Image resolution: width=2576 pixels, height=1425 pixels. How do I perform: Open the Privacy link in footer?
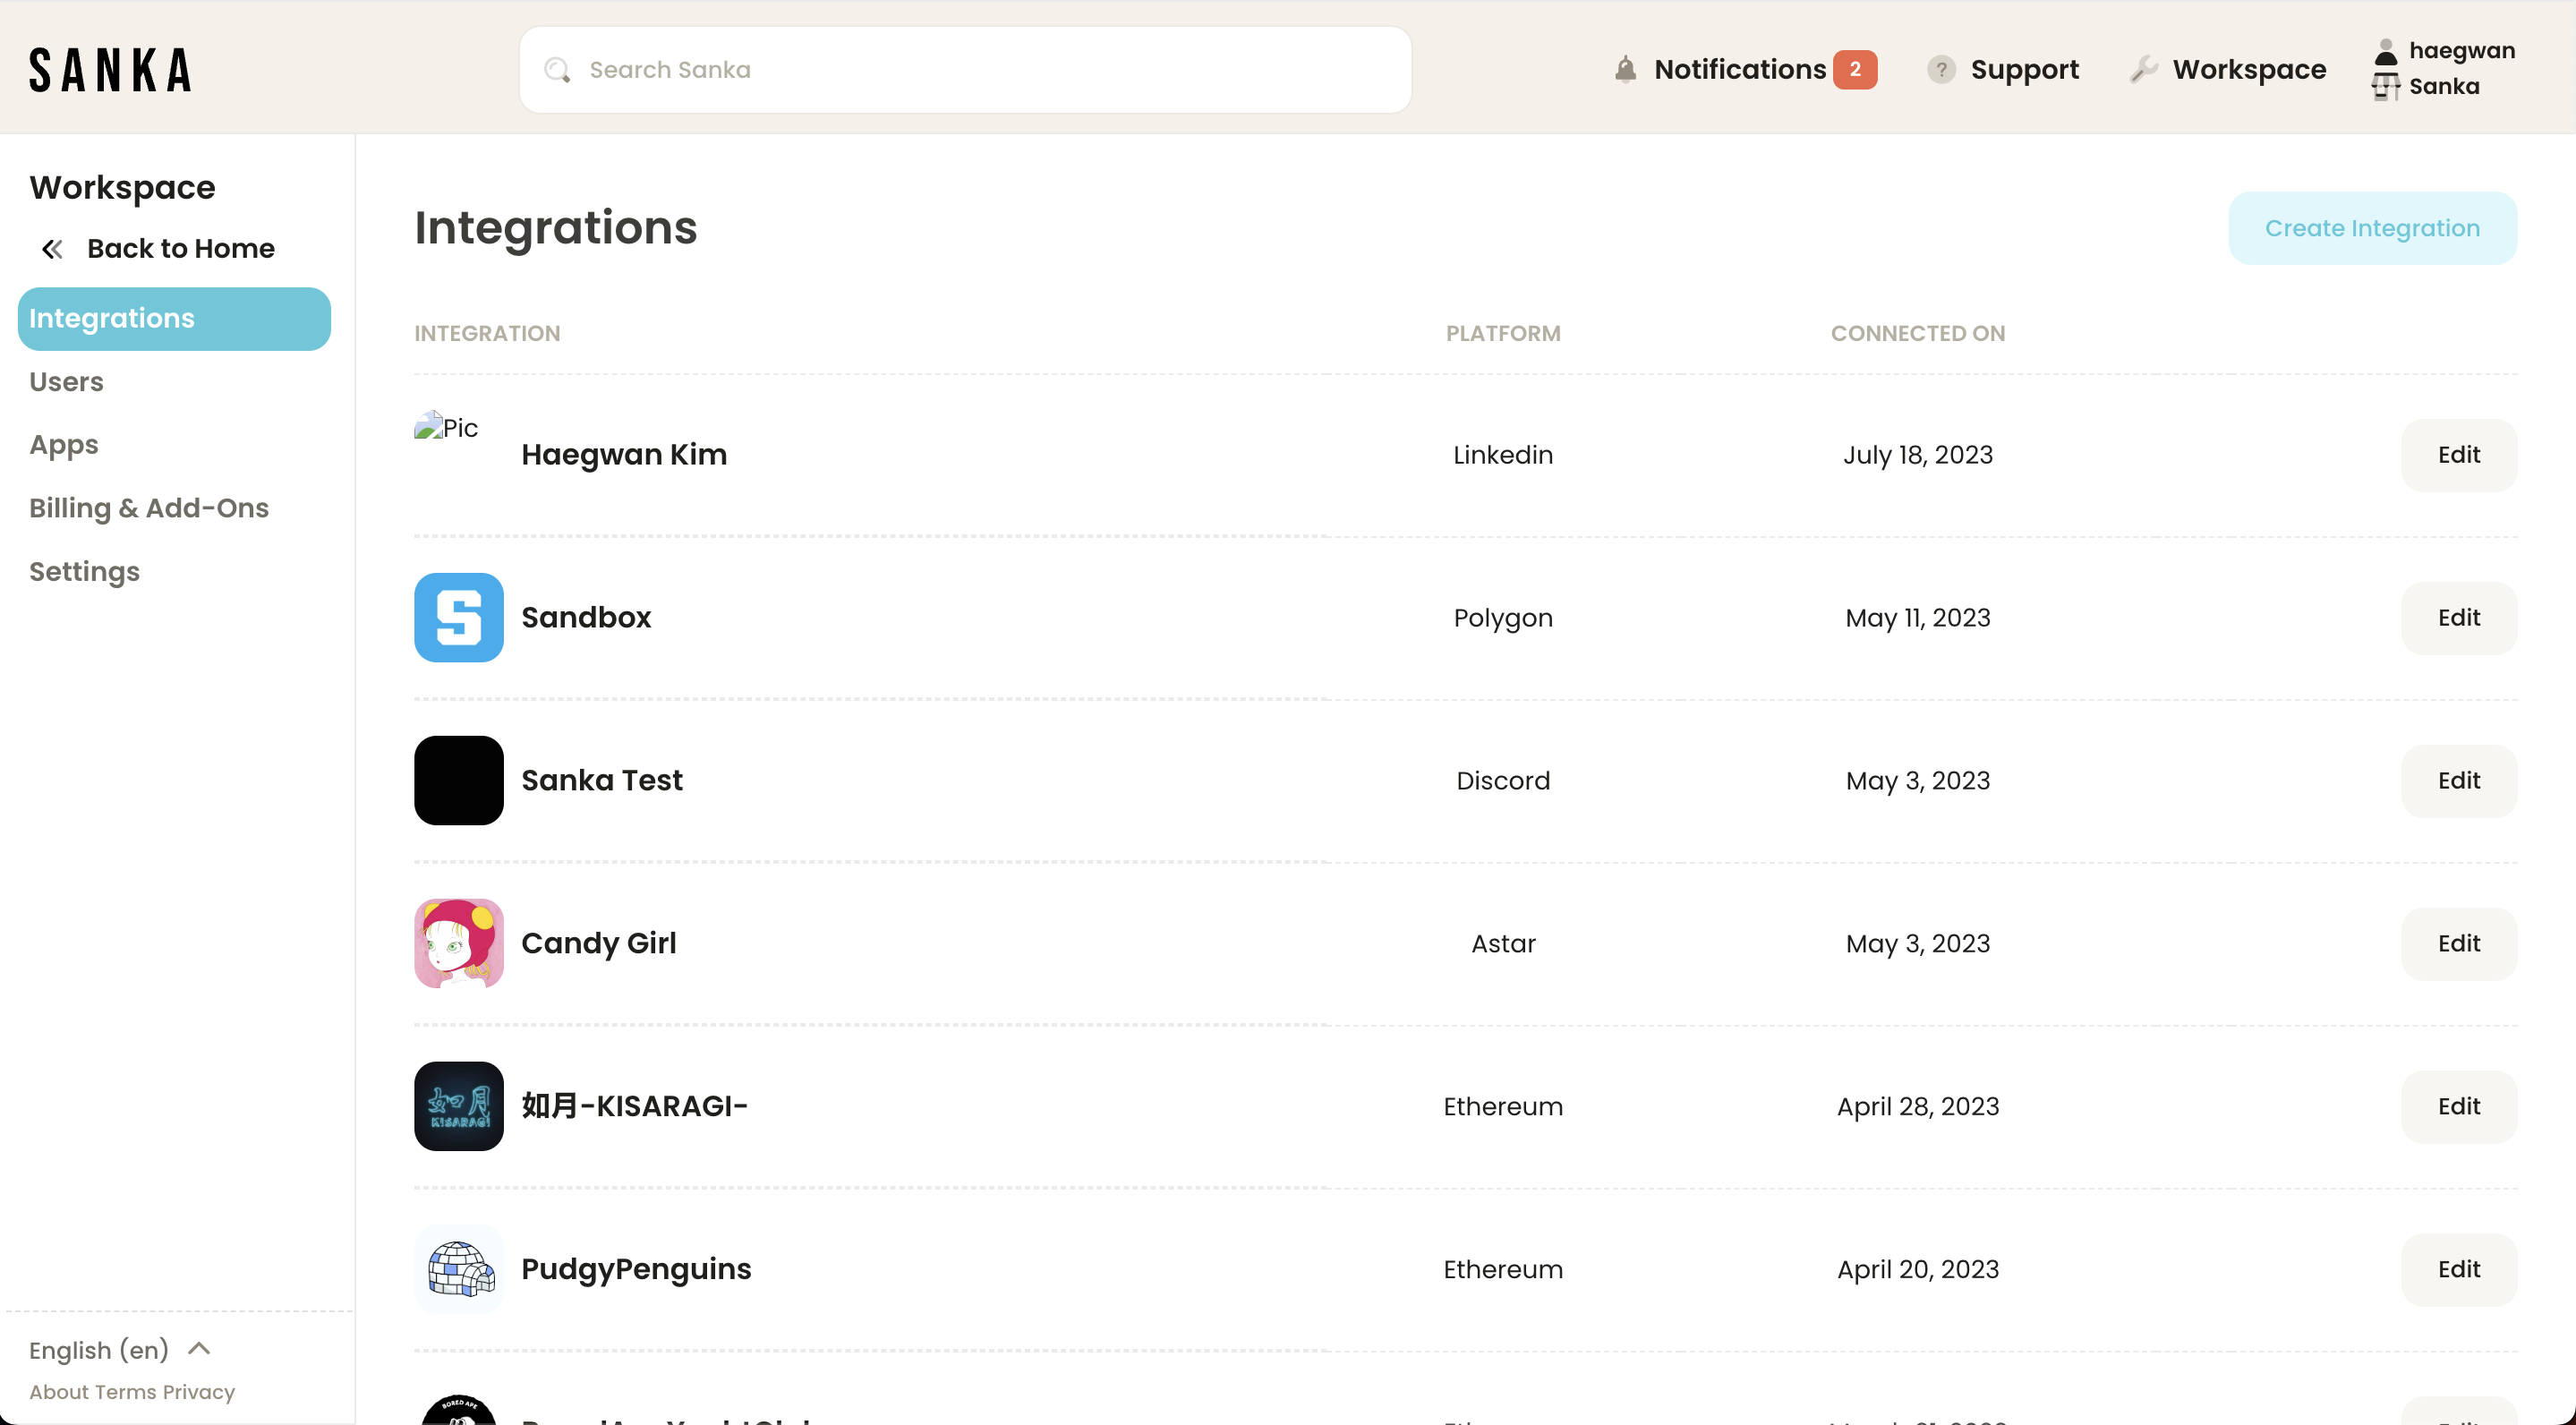tap(198, 1392)
